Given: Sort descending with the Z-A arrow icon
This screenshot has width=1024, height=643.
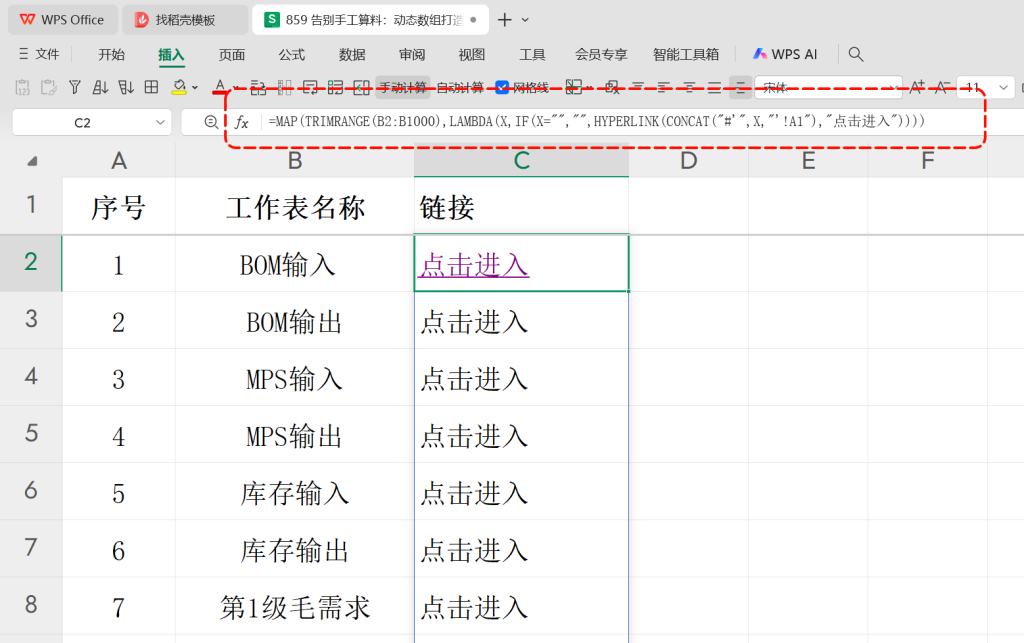Looking at the screenshot, I should click(125, 87).
